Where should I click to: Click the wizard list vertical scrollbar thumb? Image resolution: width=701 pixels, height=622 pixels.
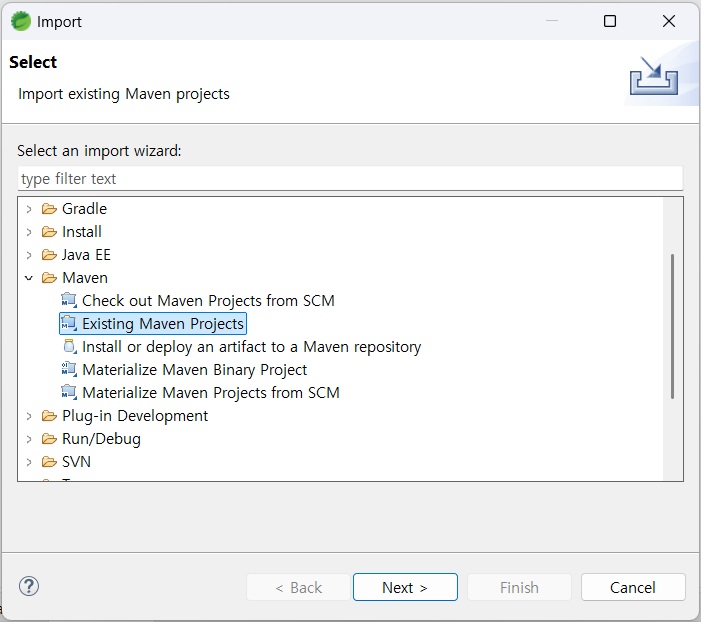pyautogui.click(x=672, y=326)
